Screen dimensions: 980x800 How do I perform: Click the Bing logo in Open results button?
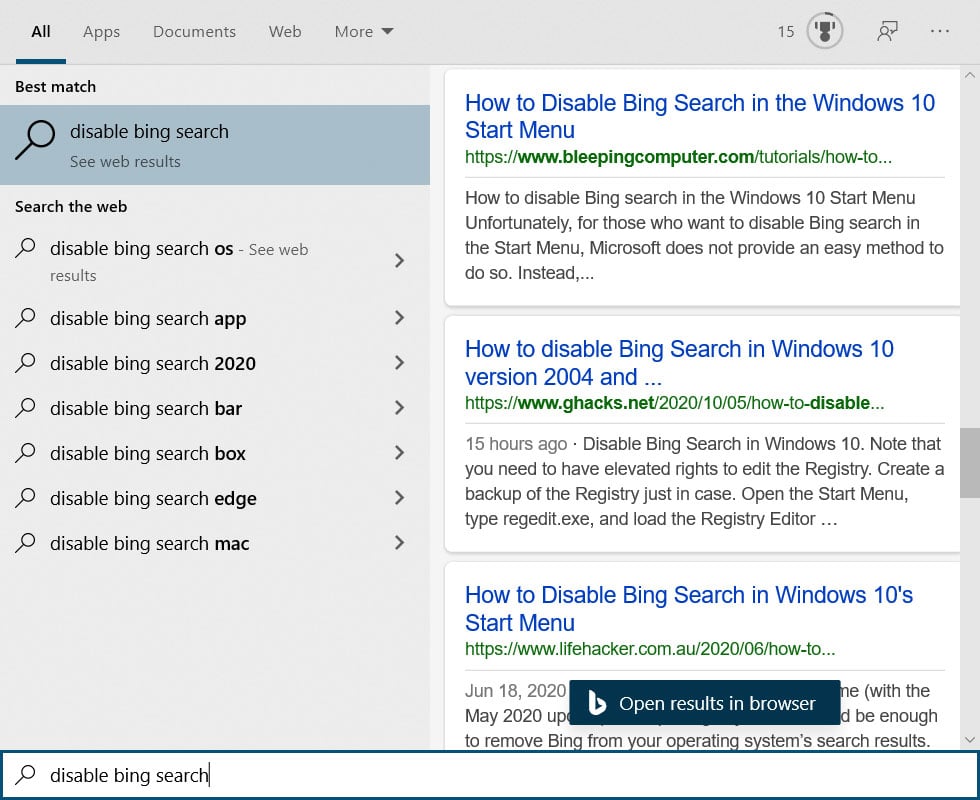tap(597, 704)
